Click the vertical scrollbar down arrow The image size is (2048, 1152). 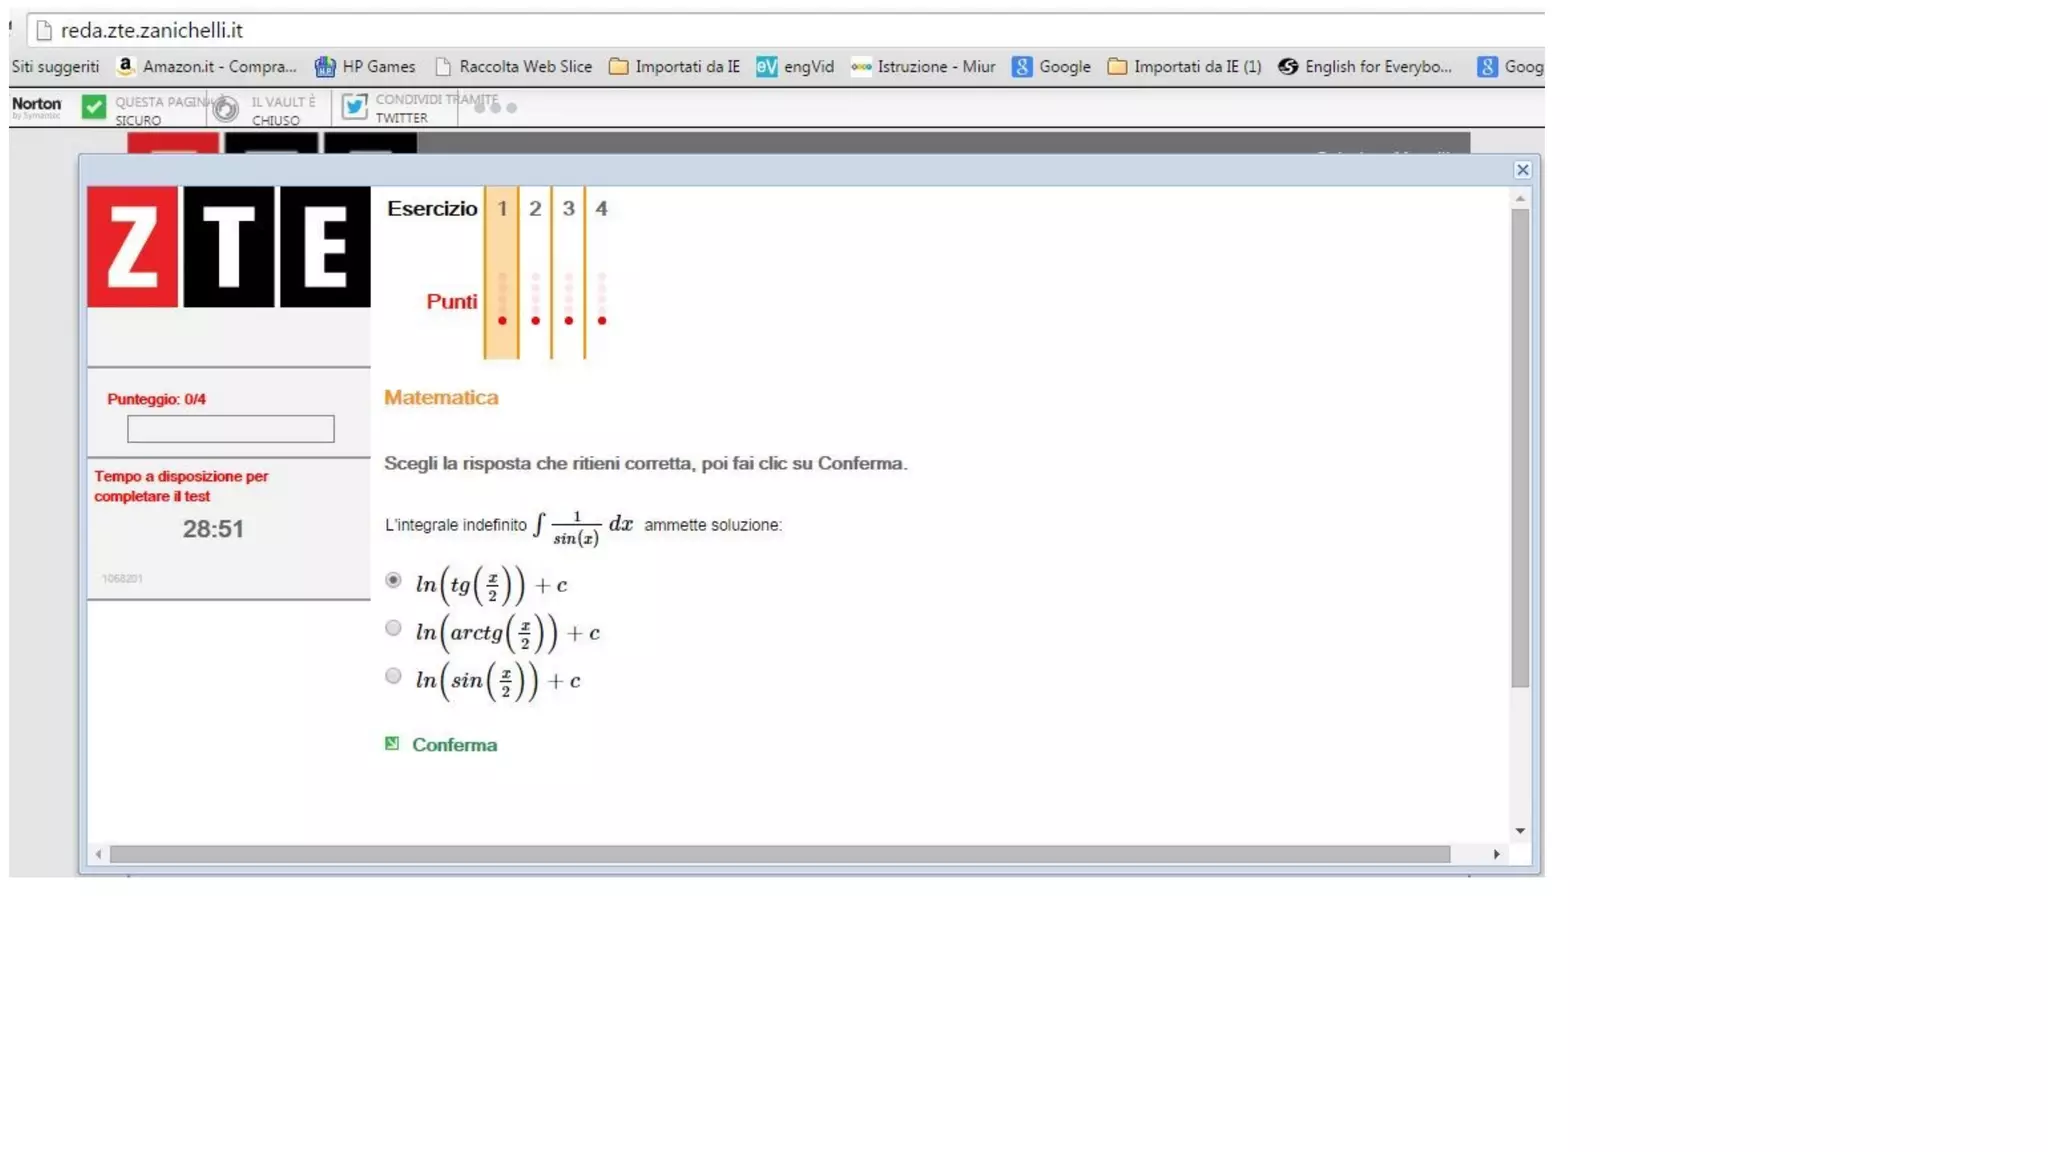pyautogui.click(x=1520, y=831)
